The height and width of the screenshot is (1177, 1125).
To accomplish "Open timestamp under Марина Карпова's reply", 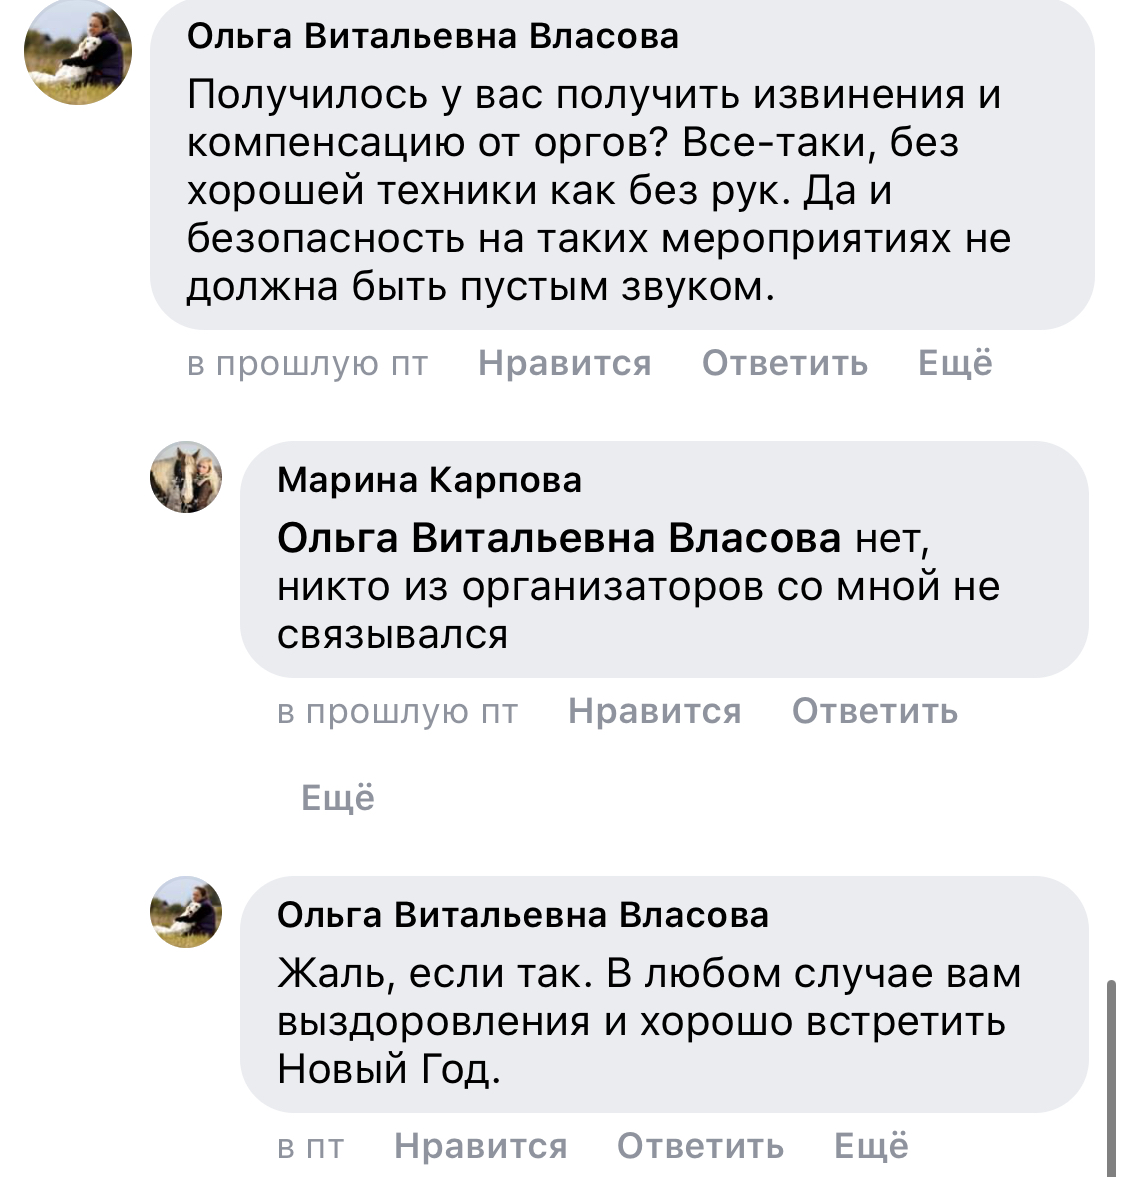I will (x=397, y=711).
